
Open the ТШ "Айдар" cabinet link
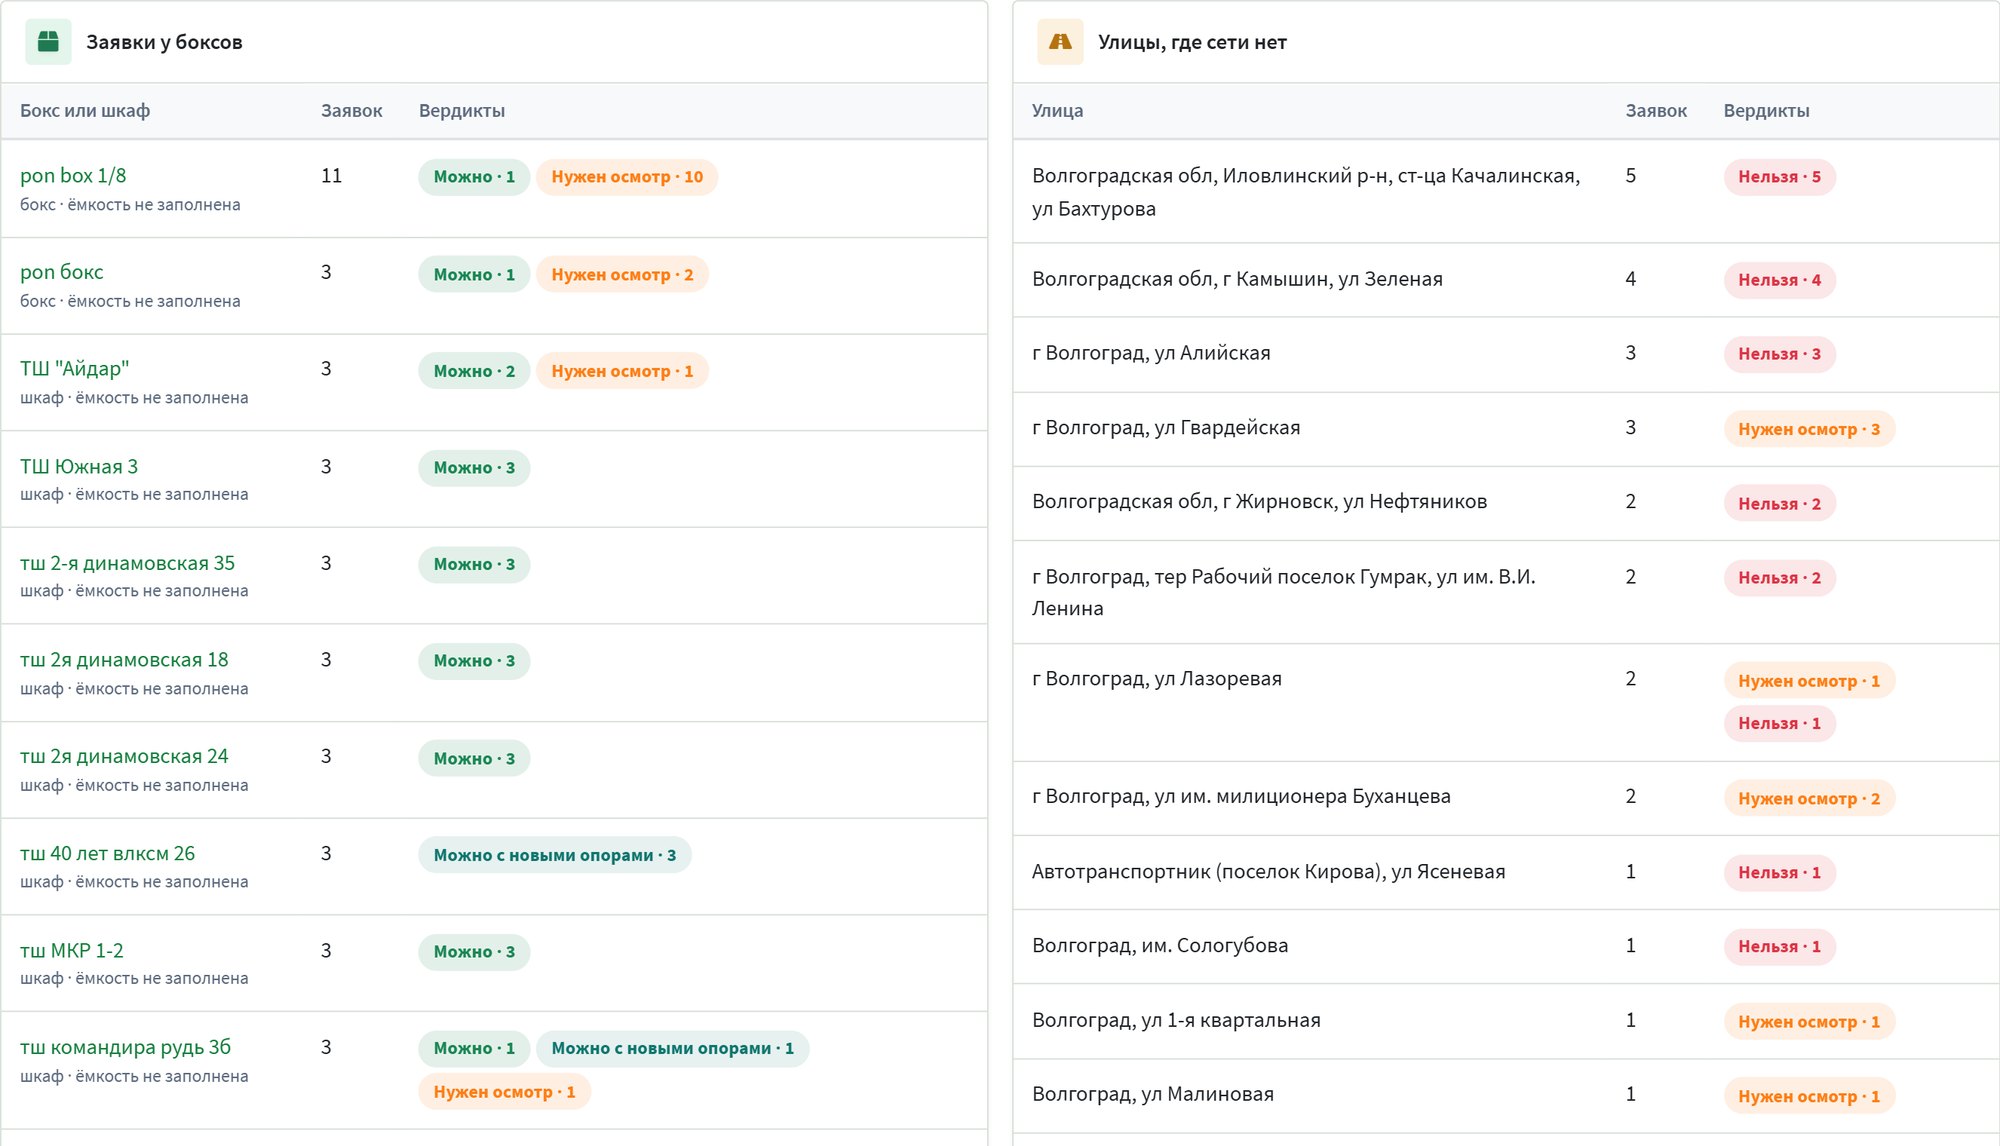coord(74,369)
